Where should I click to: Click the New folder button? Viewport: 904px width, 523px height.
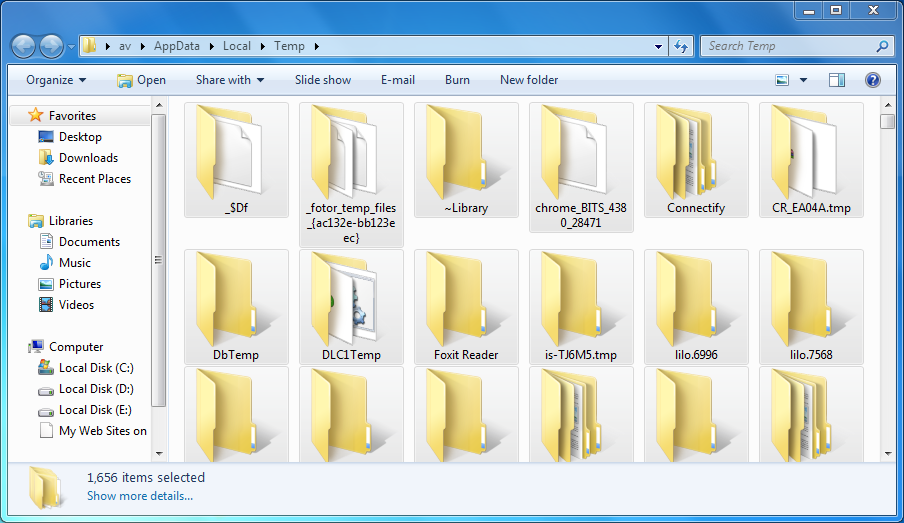[x=529, y=80]
